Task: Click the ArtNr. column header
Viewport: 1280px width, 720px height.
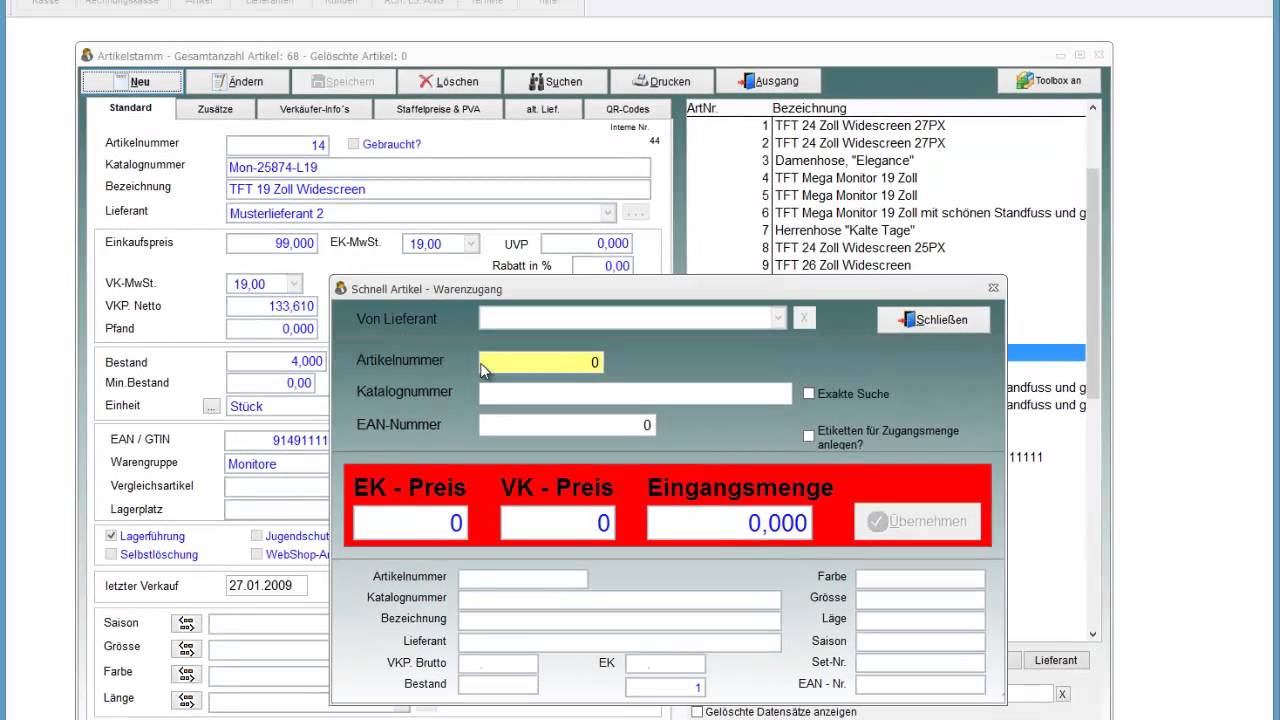Action: [703, 108]
